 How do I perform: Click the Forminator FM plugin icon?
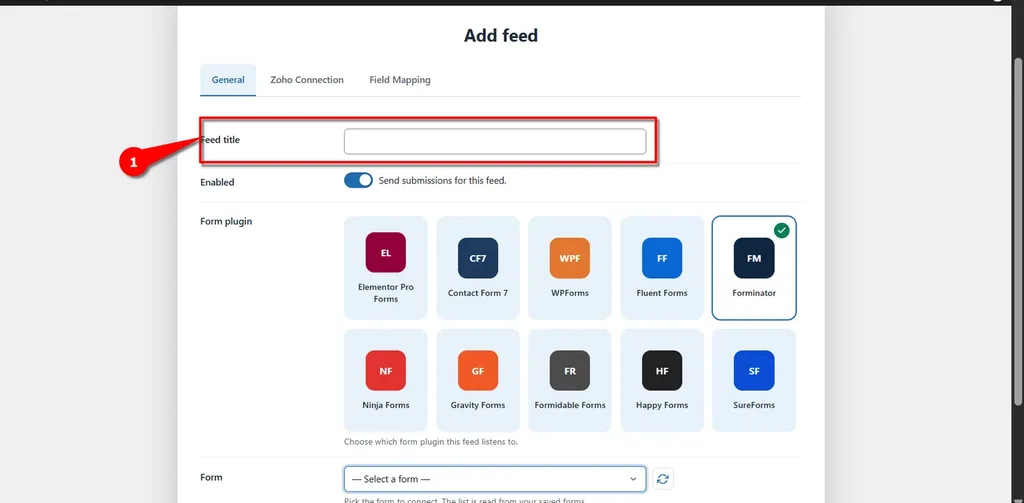tap(754, 258)
